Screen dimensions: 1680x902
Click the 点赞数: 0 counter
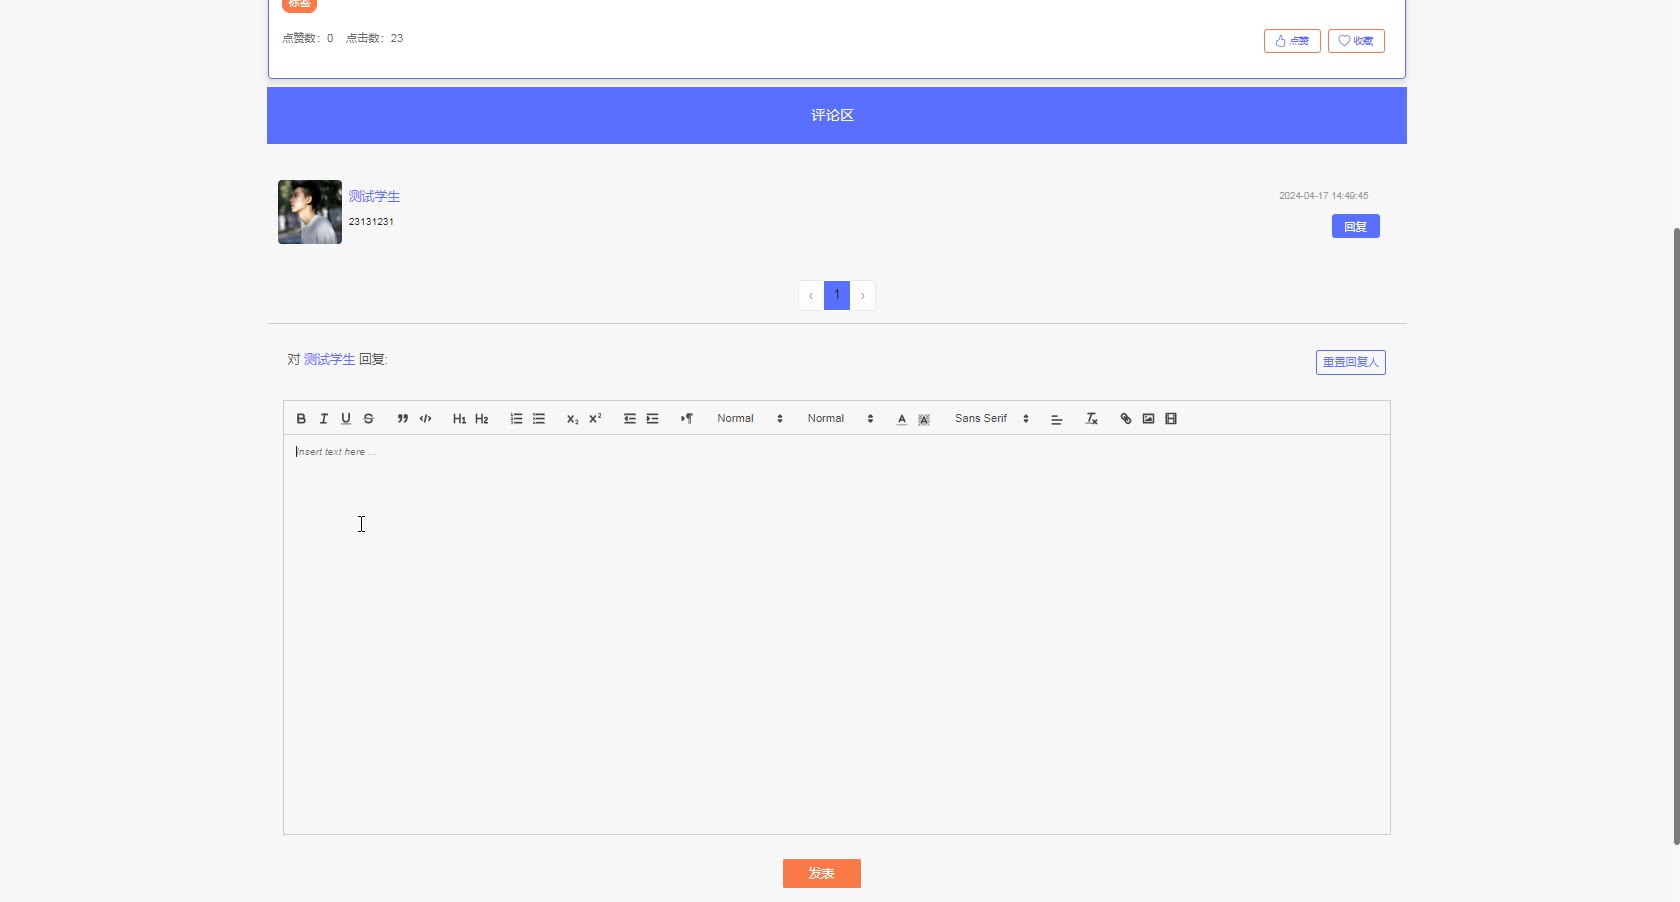308,38
